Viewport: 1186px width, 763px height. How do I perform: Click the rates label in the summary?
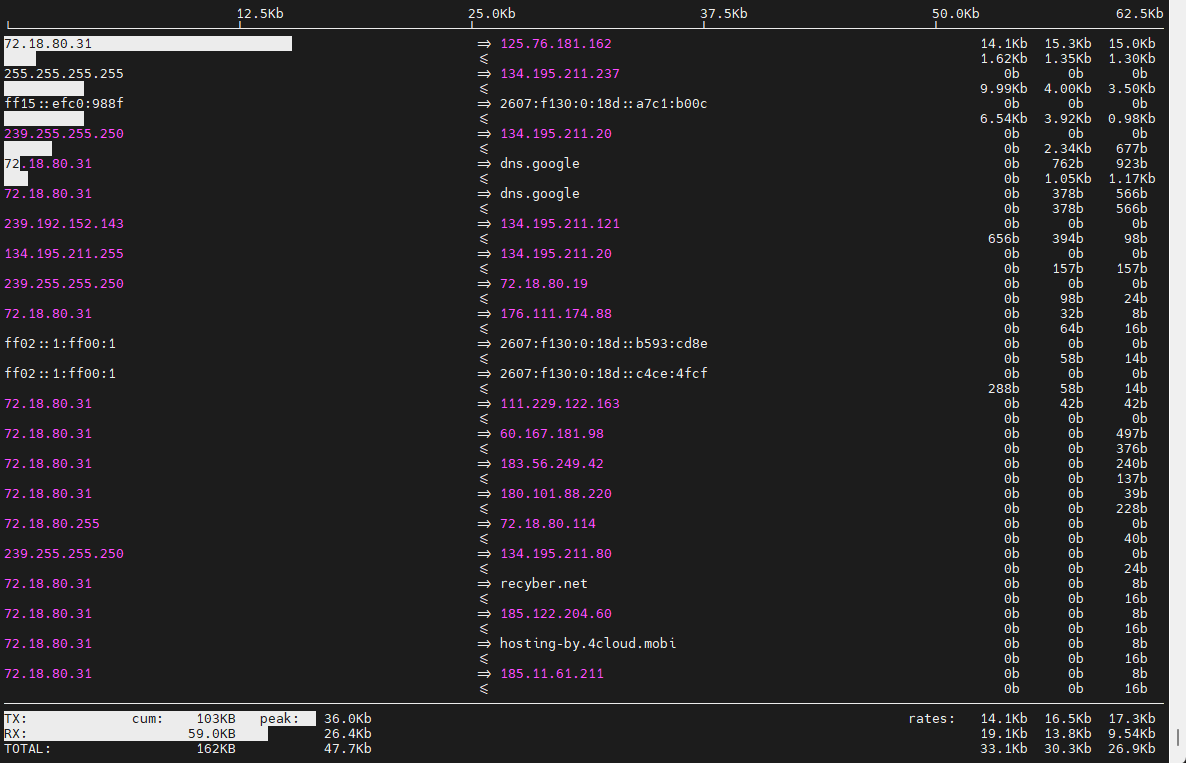[x=931, y=718]
